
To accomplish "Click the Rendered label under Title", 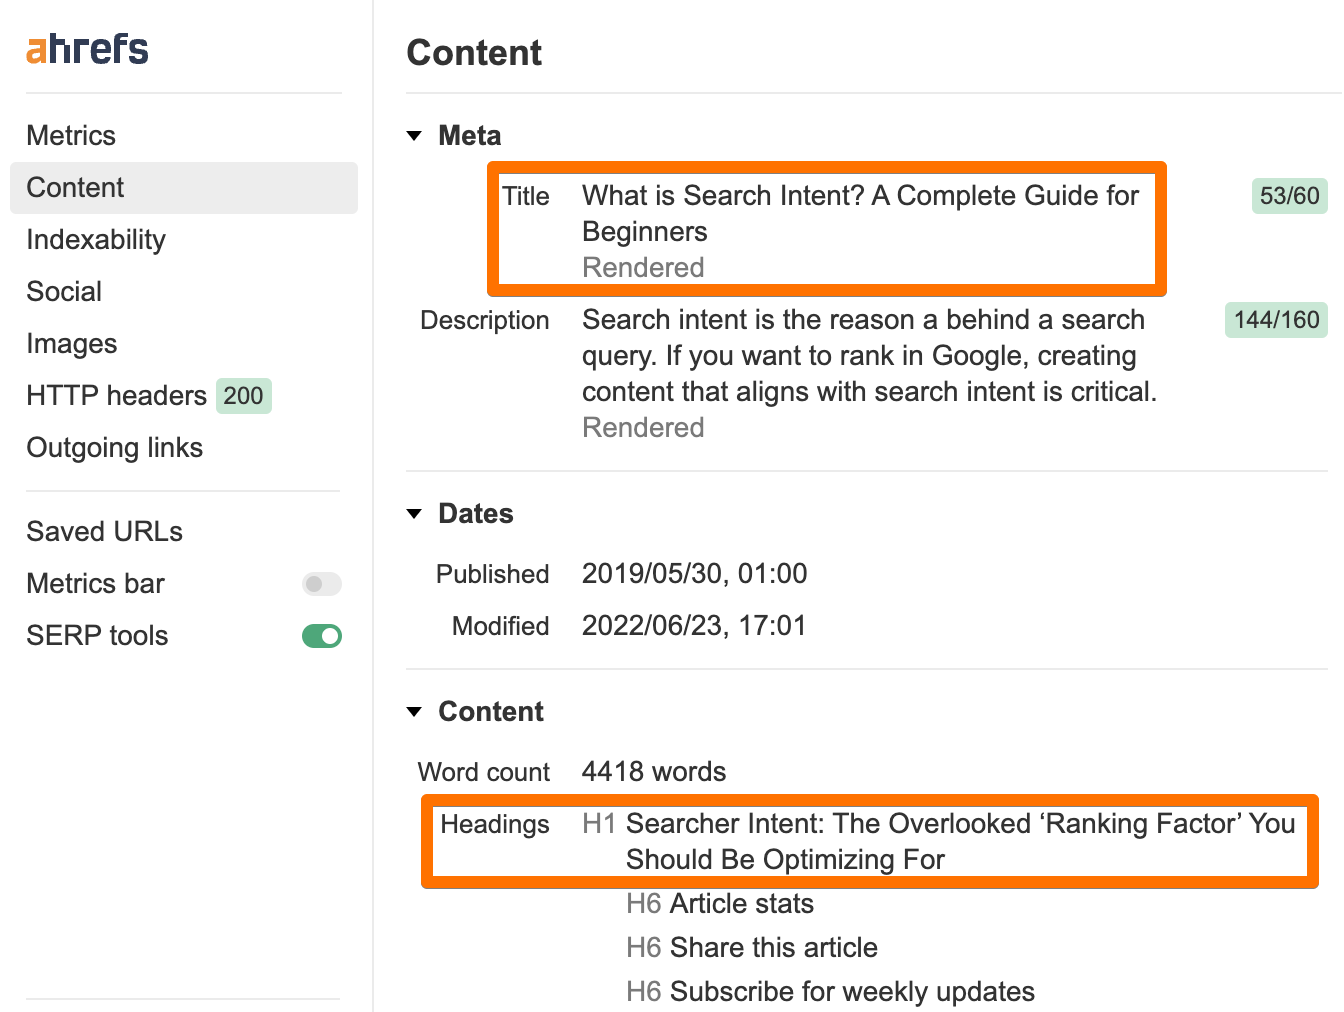I will [x=643, y=267].
